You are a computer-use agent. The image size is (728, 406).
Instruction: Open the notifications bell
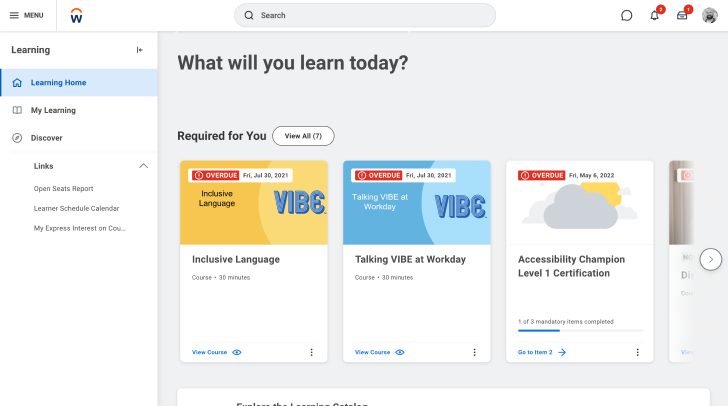[654, 15]
